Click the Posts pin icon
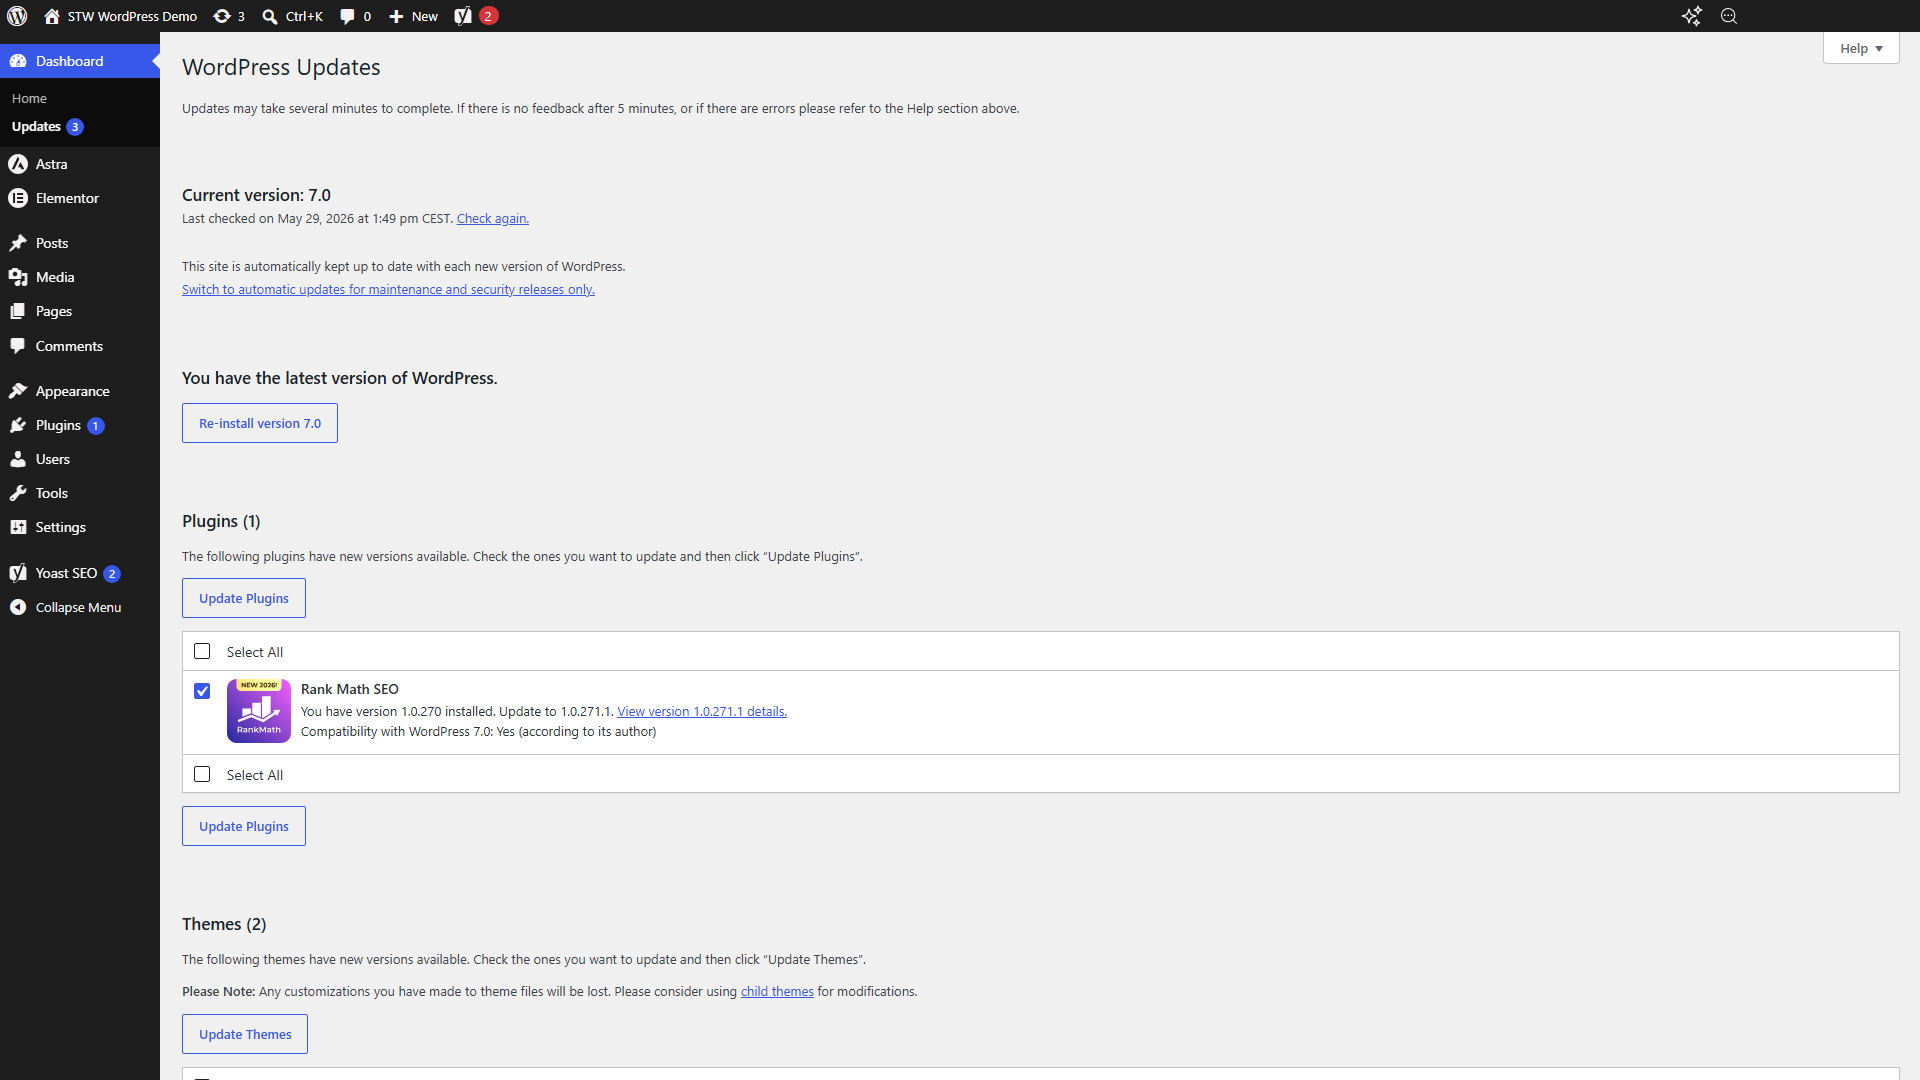This screenshot has width=1920, height=1080. click(18, 243)
